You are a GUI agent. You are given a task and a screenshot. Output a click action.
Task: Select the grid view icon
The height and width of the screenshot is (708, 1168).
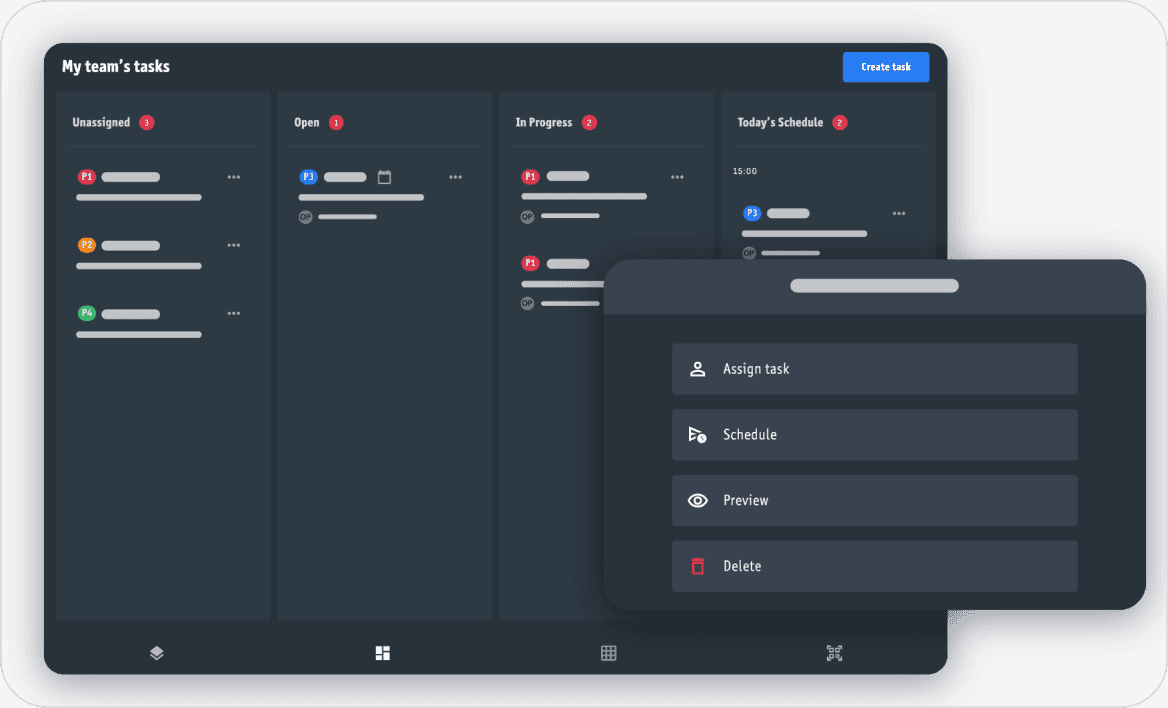tap(609, 652)
